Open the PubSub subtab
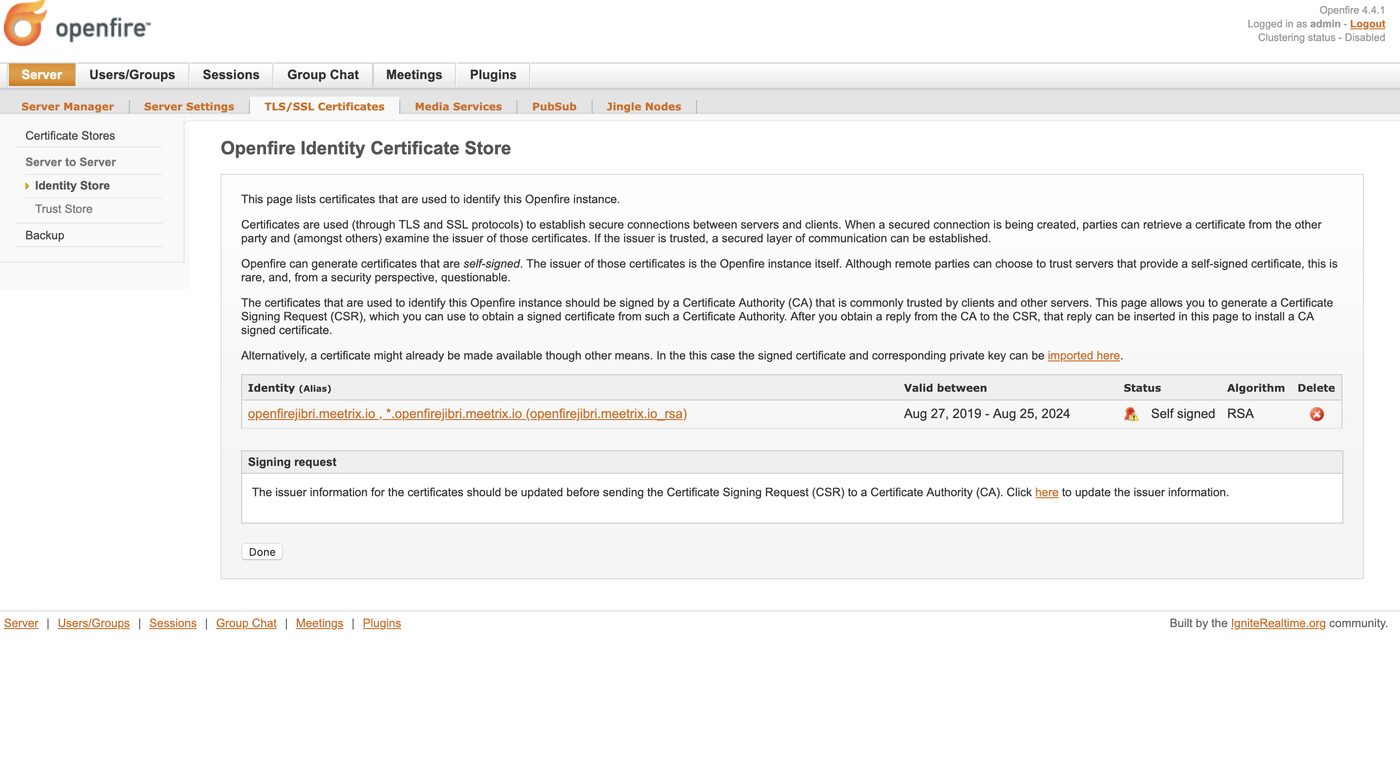 point(554,106)
